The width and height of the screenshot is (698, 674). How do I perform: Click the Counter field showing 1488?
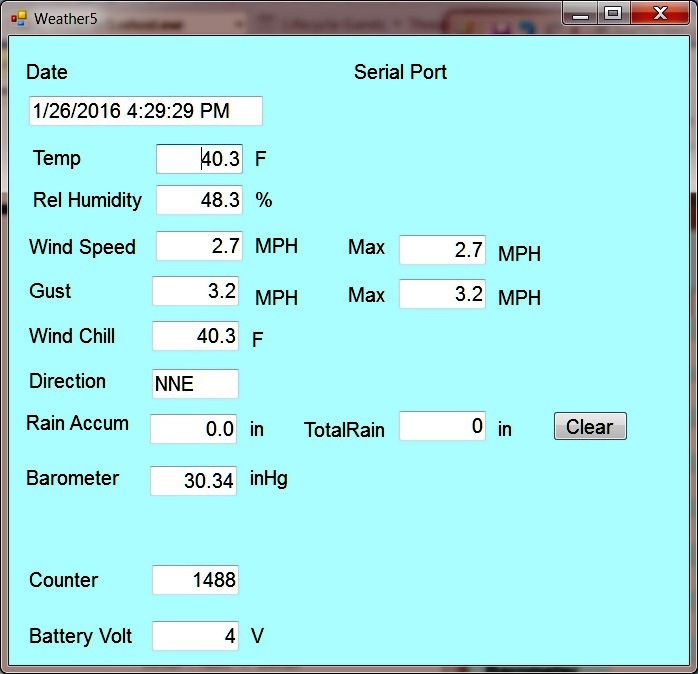click(x=195, y=580)
